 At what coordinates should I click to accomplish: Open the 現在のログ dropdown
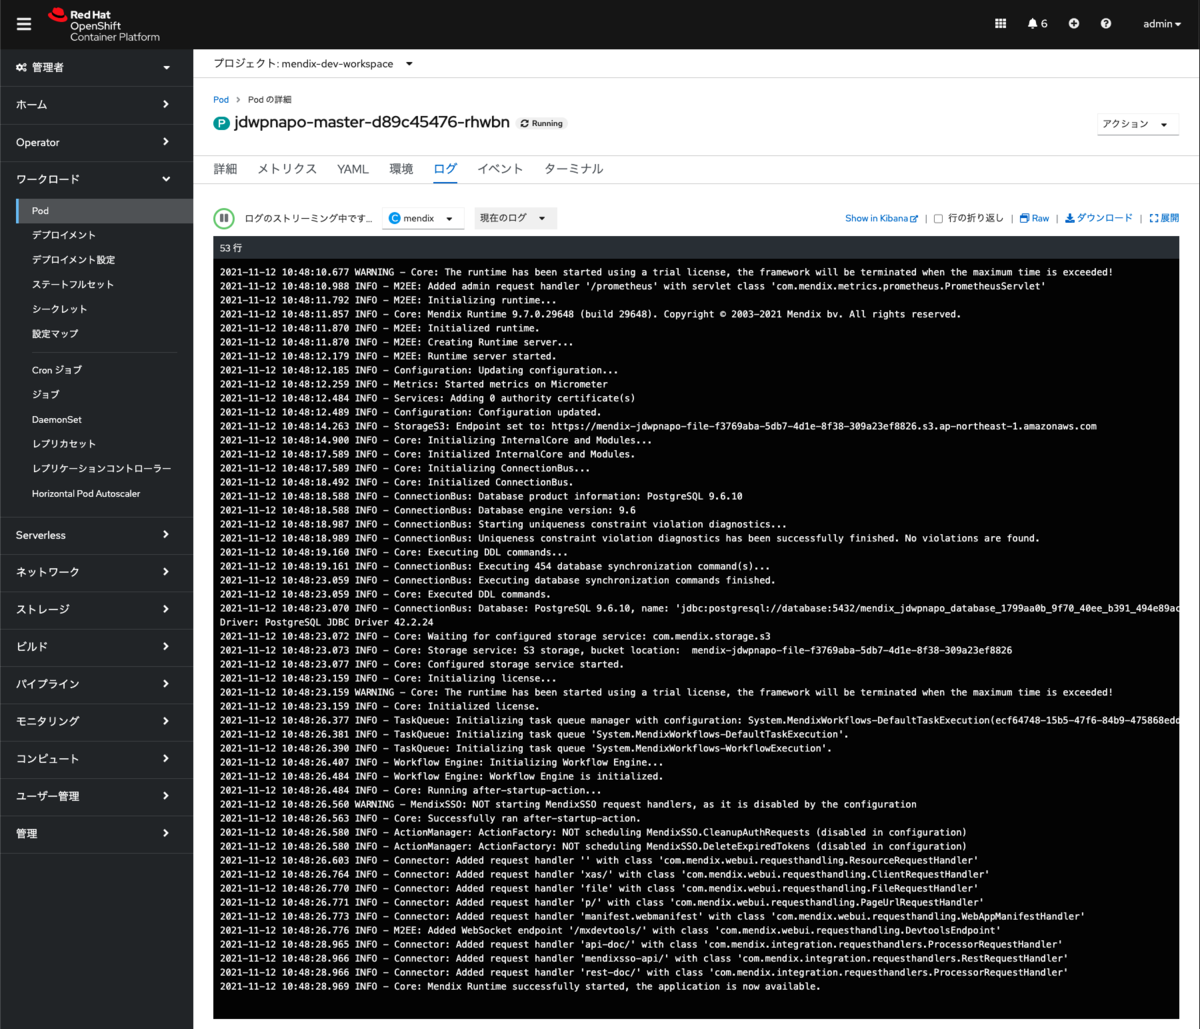(x=514, y=218)
